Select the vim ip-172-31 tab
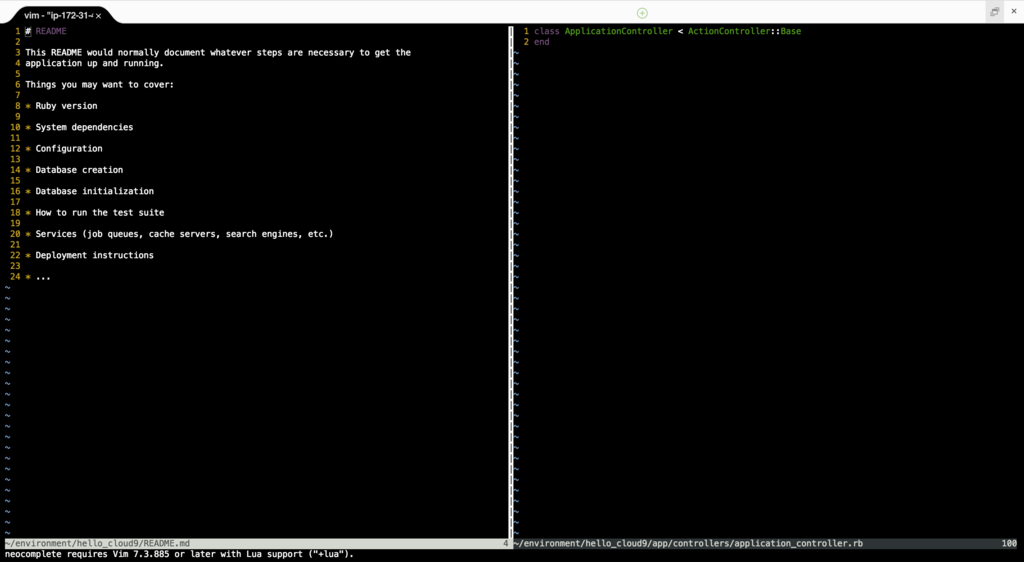This screenshot has height=562, width=1024. [59, 15]
